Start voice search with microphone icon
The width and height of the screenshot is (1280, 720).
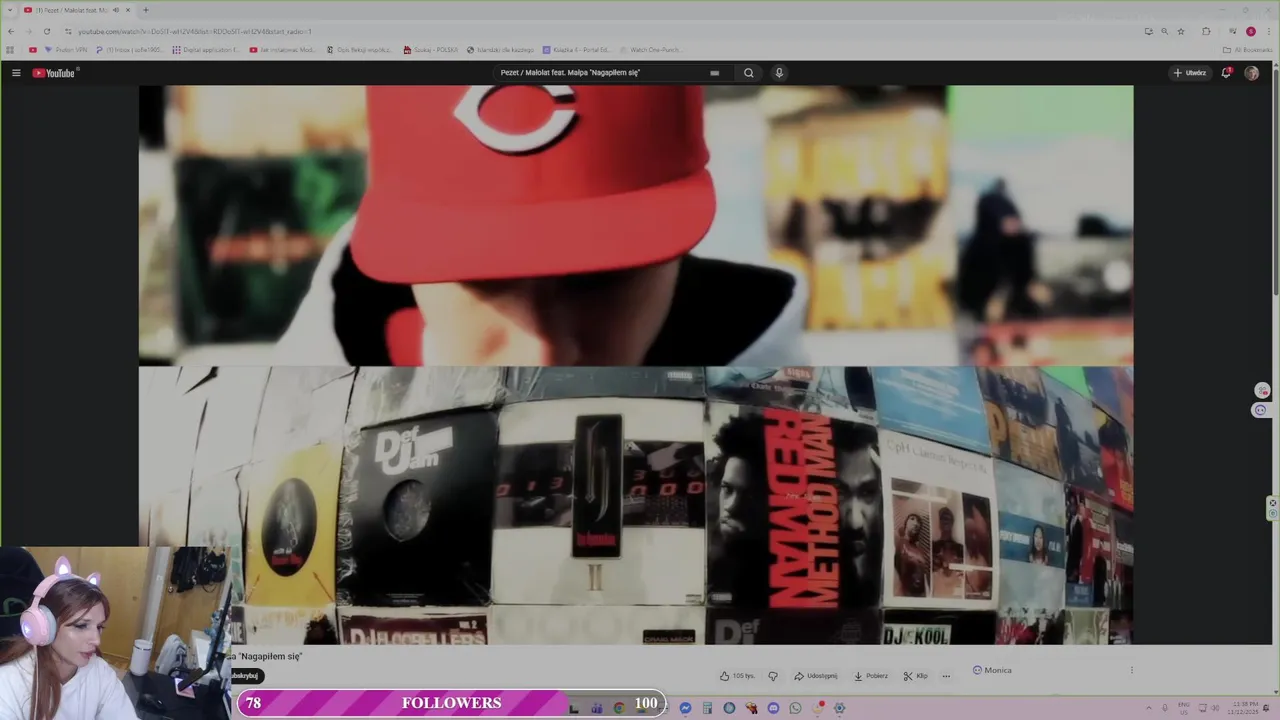click(779, 73)
